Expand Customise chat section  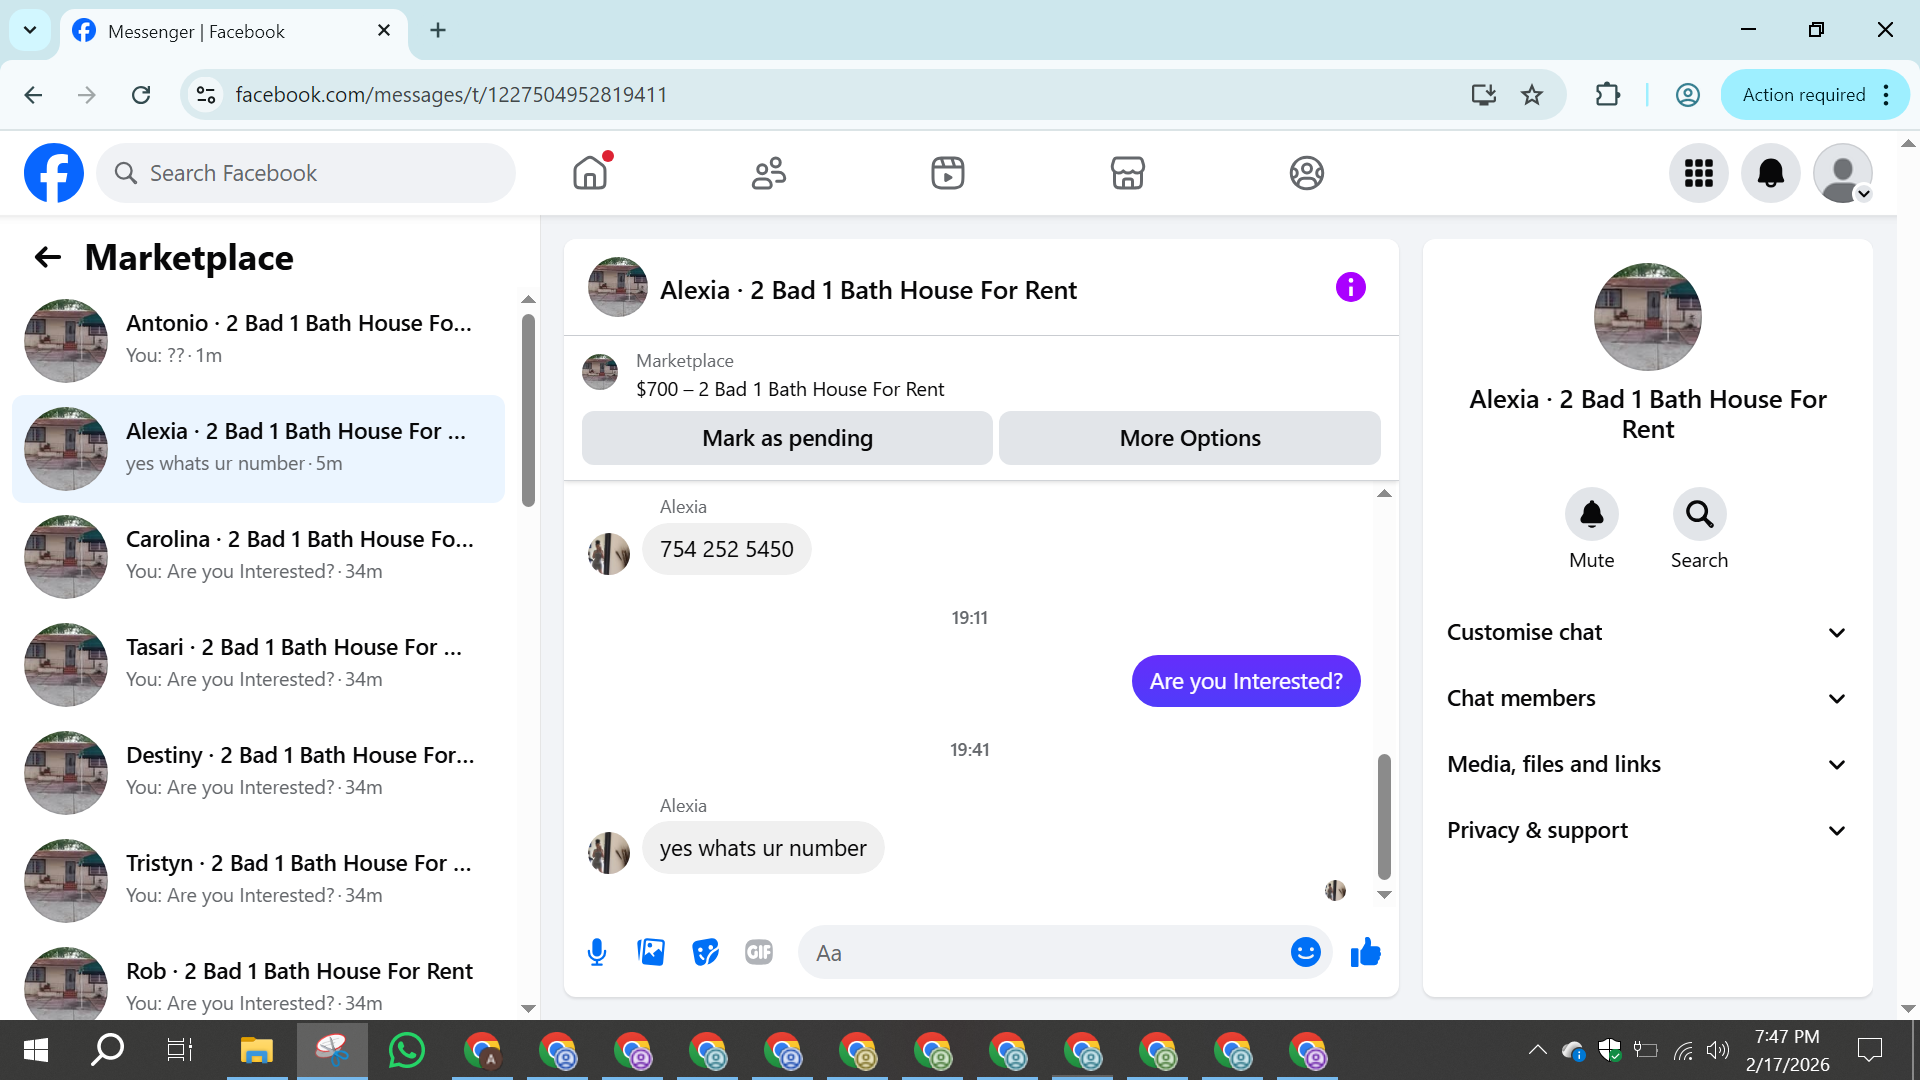pos(1647,632)
